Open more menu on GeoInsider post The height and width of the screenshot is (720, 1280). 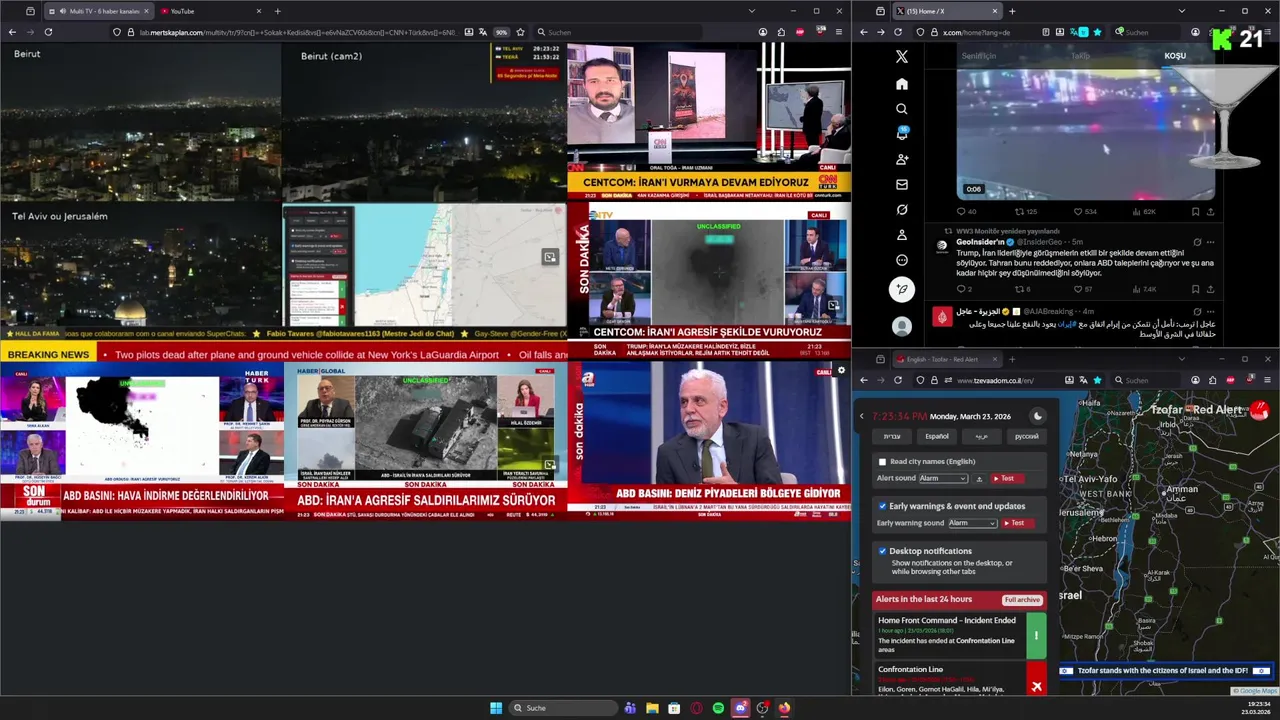[1210, 242]
